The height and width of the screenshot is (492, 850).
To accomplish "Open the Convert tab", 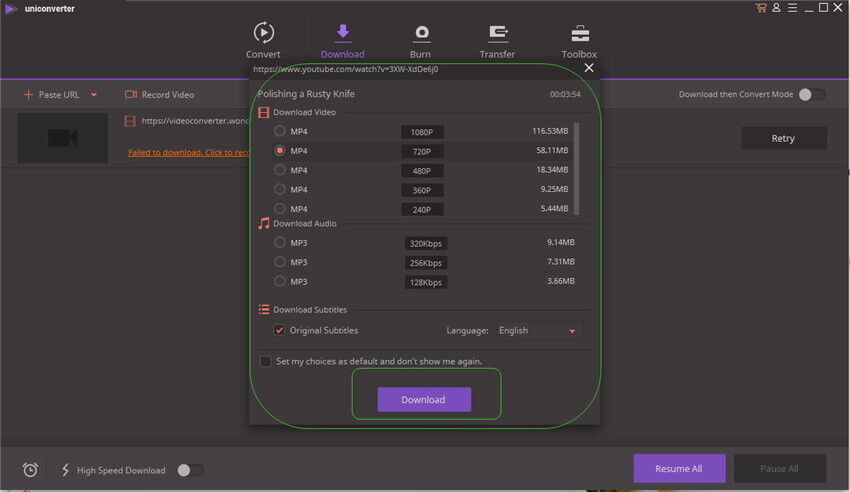I will 263,40.
